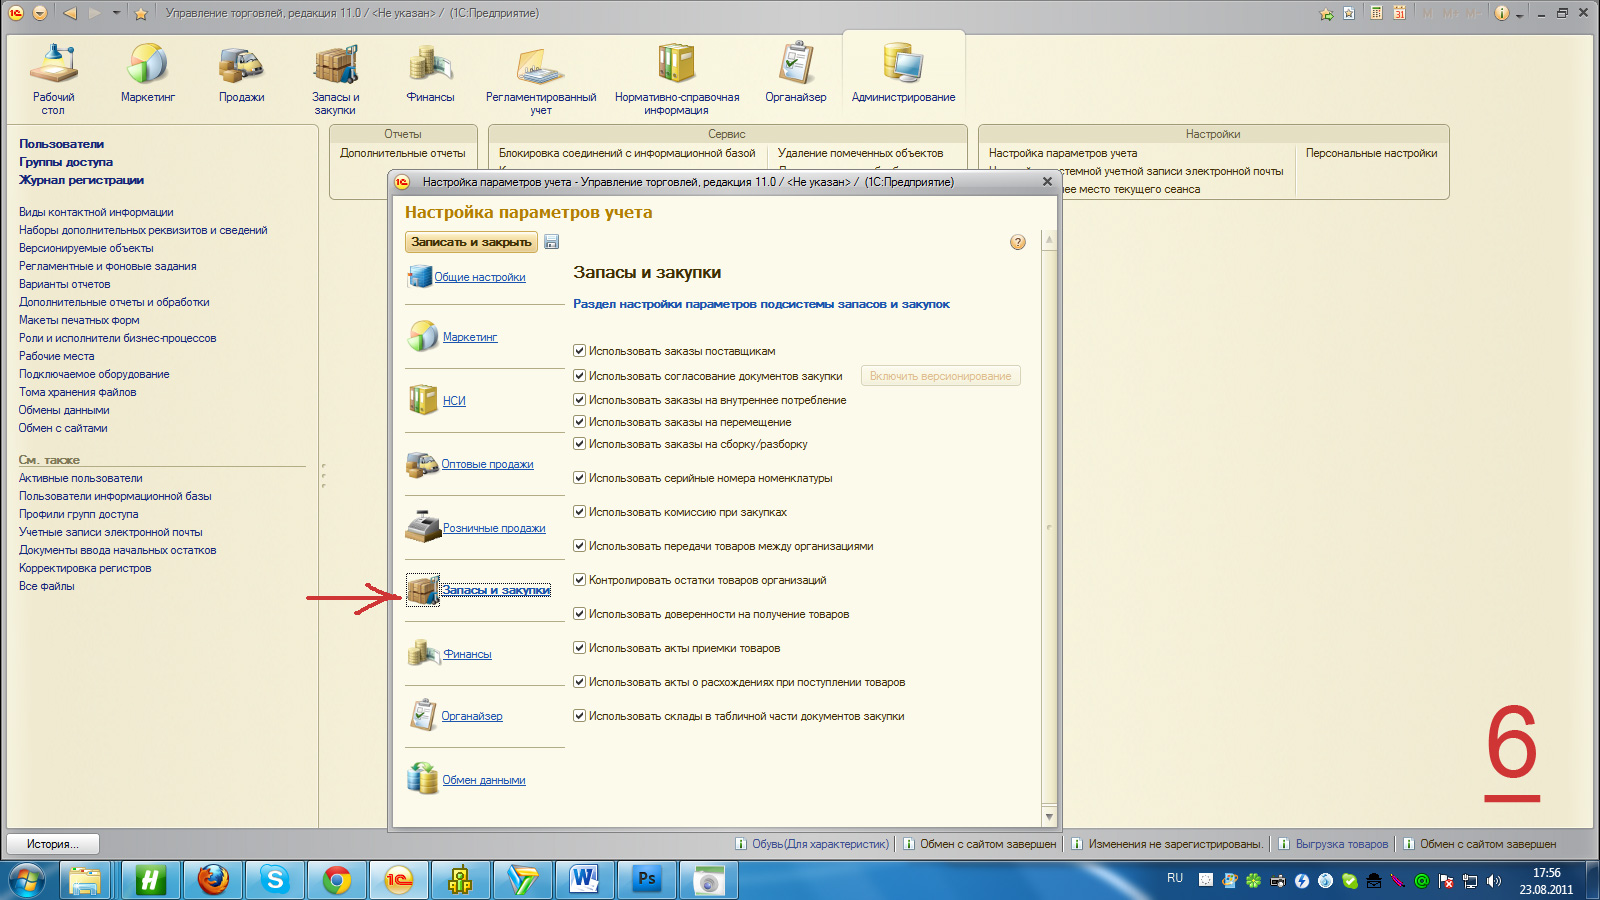The width and height of the screenshot is (1600, 900).
Task: Open Дополнительные отчеты command
Action: pyautogui.click(x=403, y=153)
